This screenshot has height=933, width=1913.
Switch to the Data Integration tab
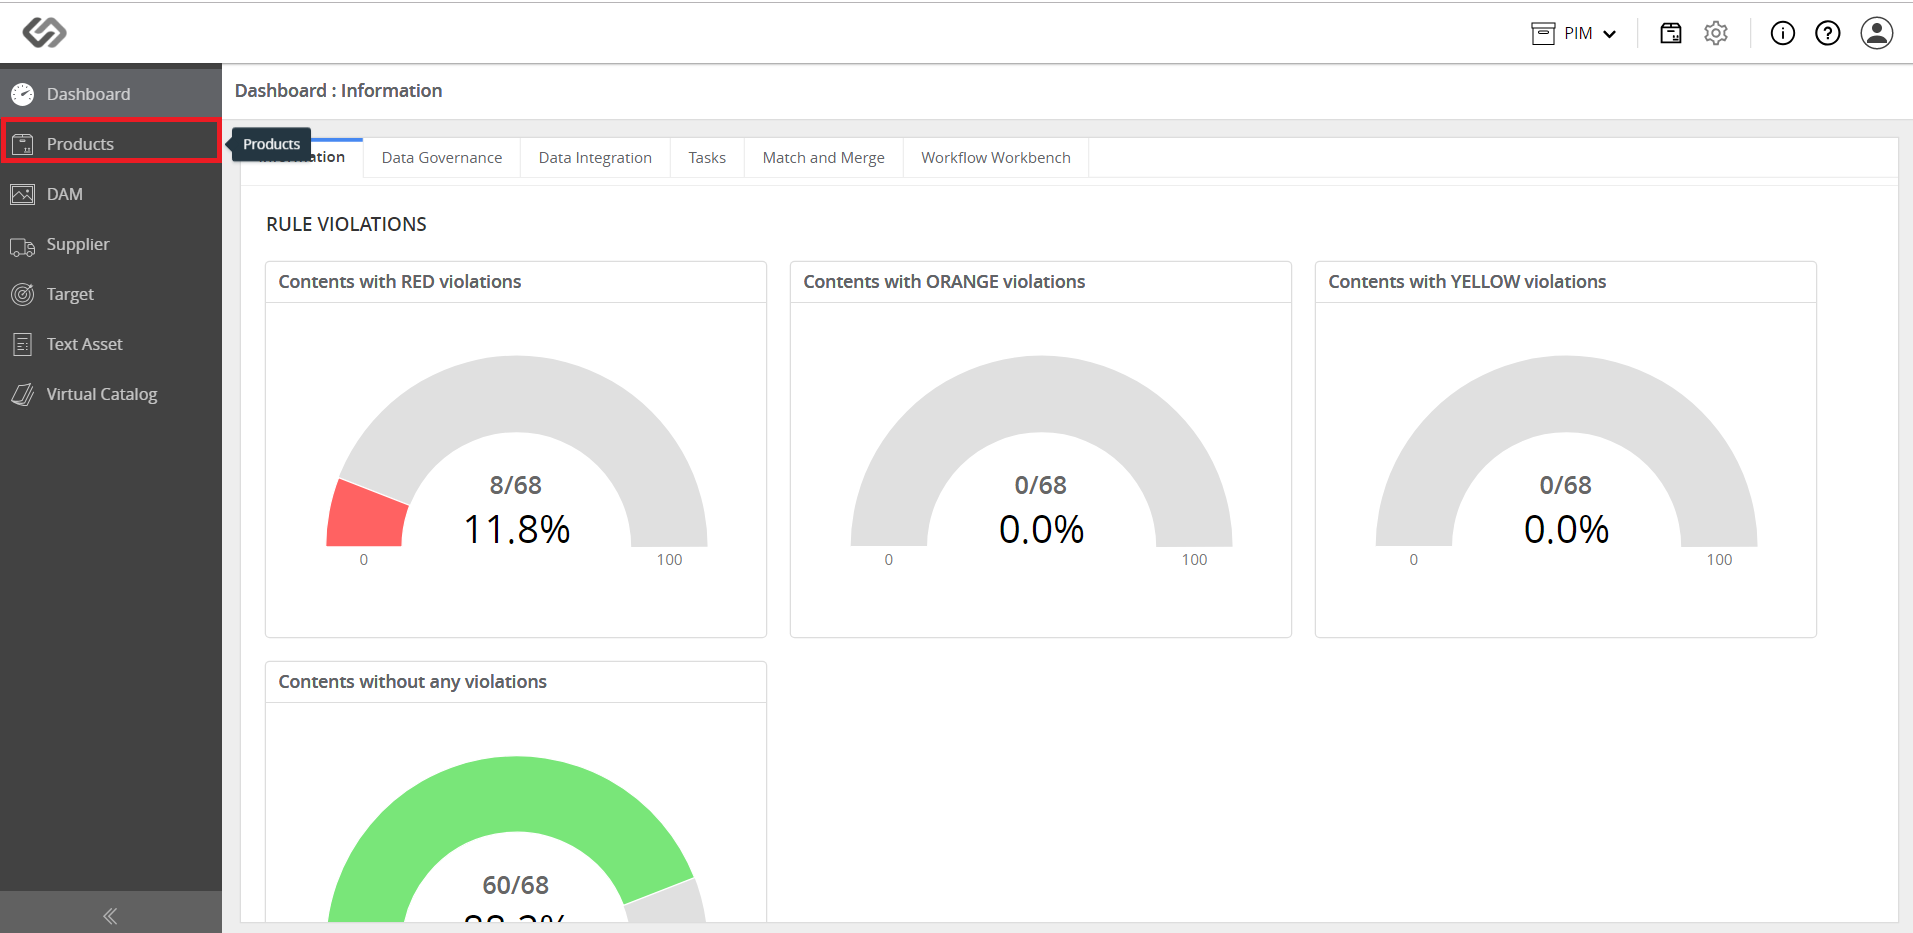point(595,158)
